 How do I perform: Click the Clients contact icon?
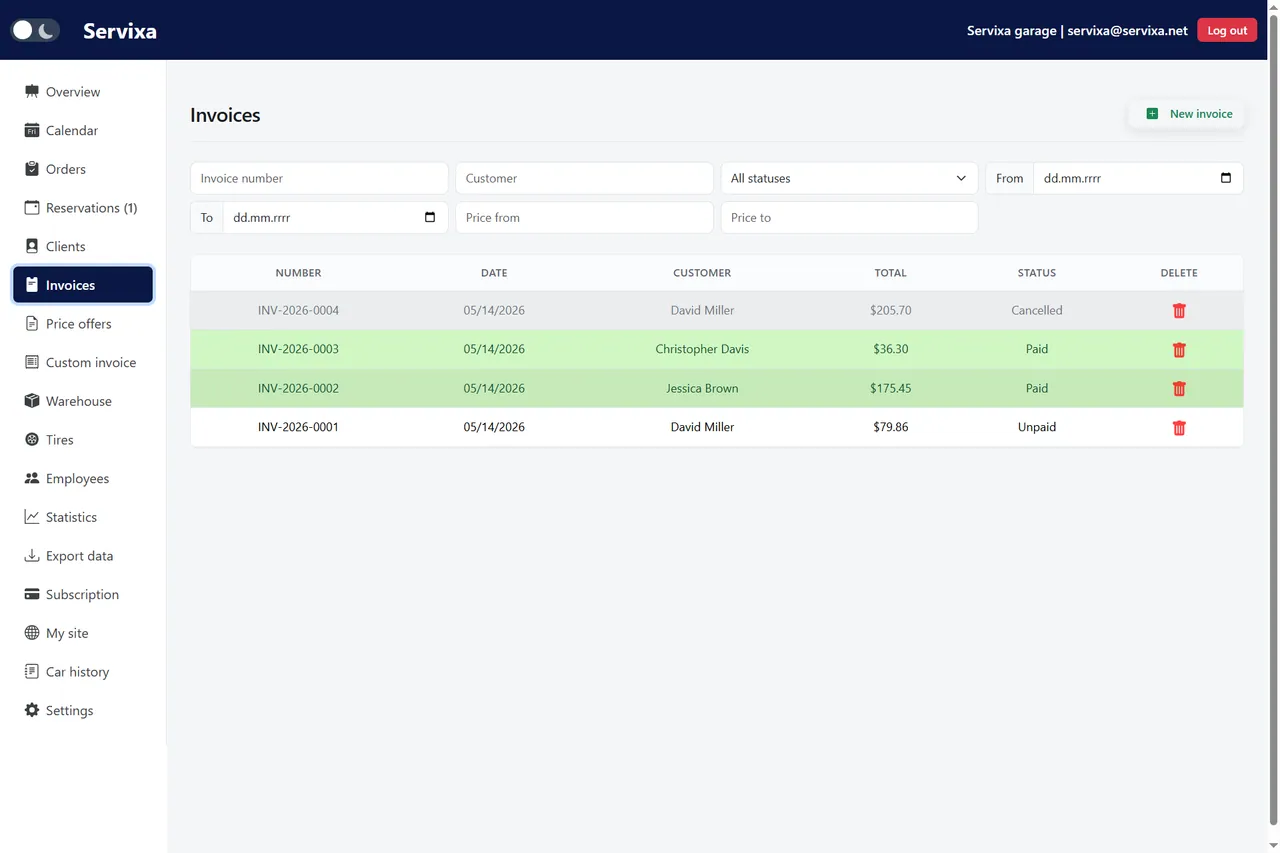click(x=32, y=246)
